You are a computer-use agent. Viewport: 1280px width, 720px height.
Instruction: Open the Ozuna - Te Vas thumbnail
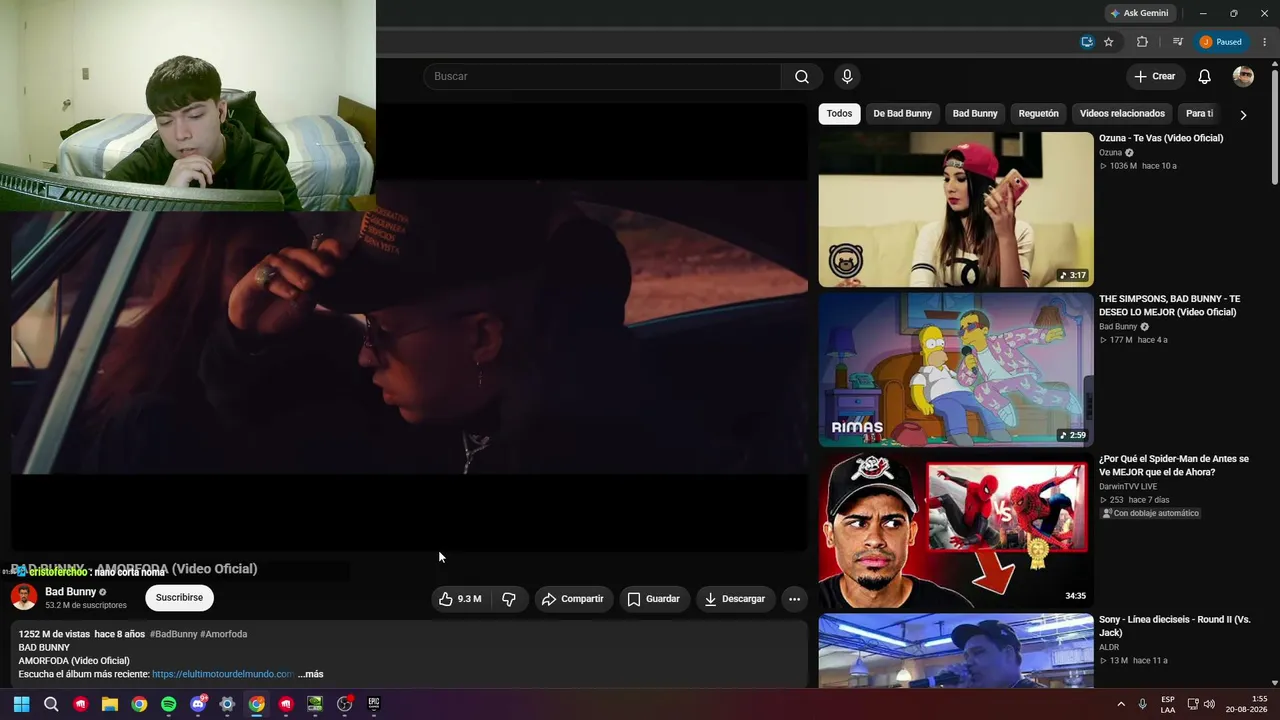click(x=956, y=210)
